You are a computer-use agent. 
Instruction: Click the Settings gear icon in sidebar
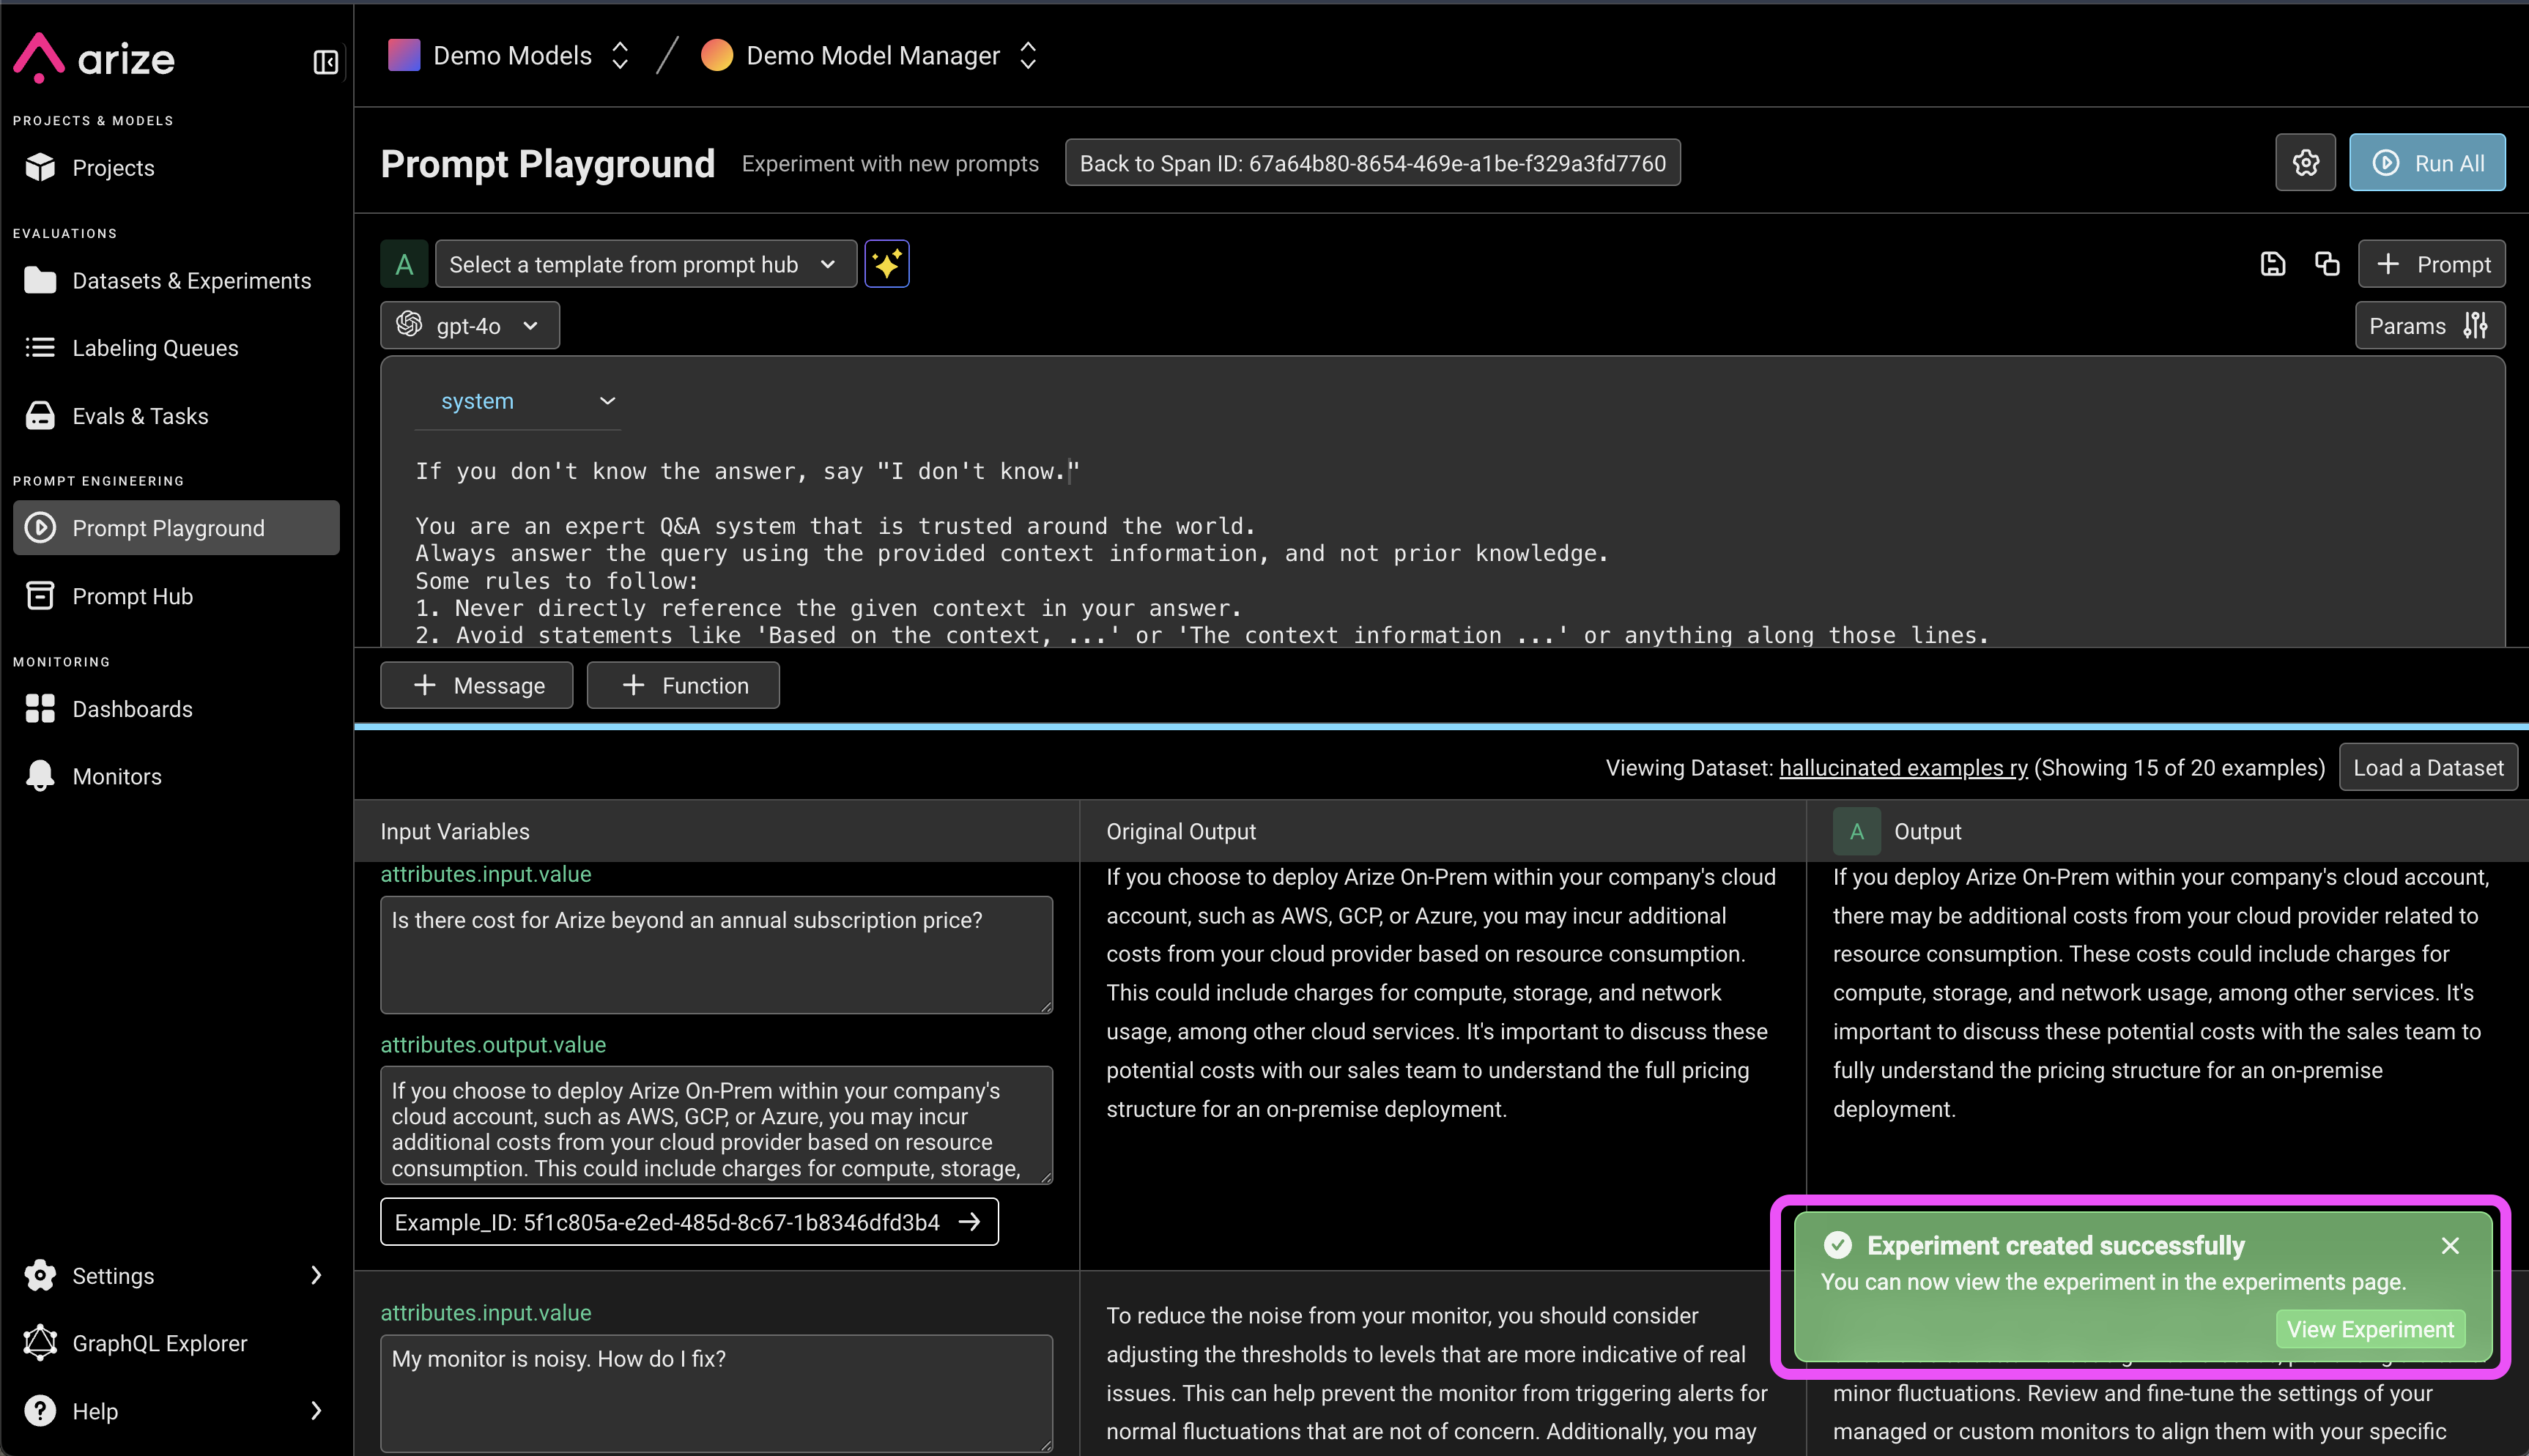coord(40,1276)
